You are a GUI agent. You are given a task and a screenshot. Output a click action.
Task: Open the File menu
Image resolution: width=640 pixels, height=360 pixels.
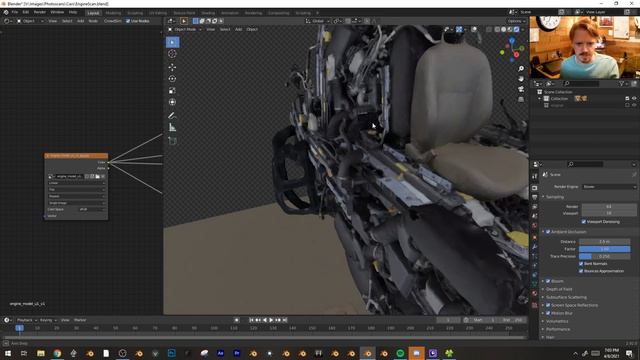(15, 12)
